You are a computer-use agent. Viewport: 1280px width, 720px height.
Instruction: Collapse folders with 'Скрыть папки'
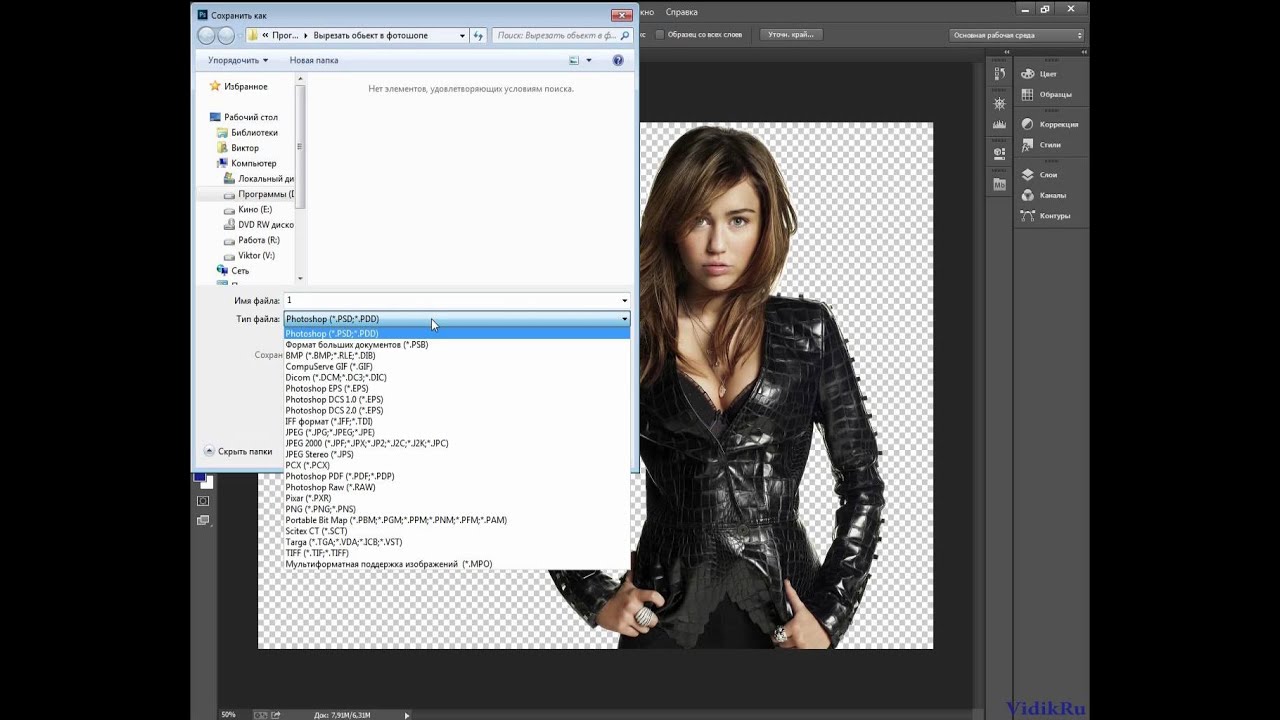tap(238, 451)
